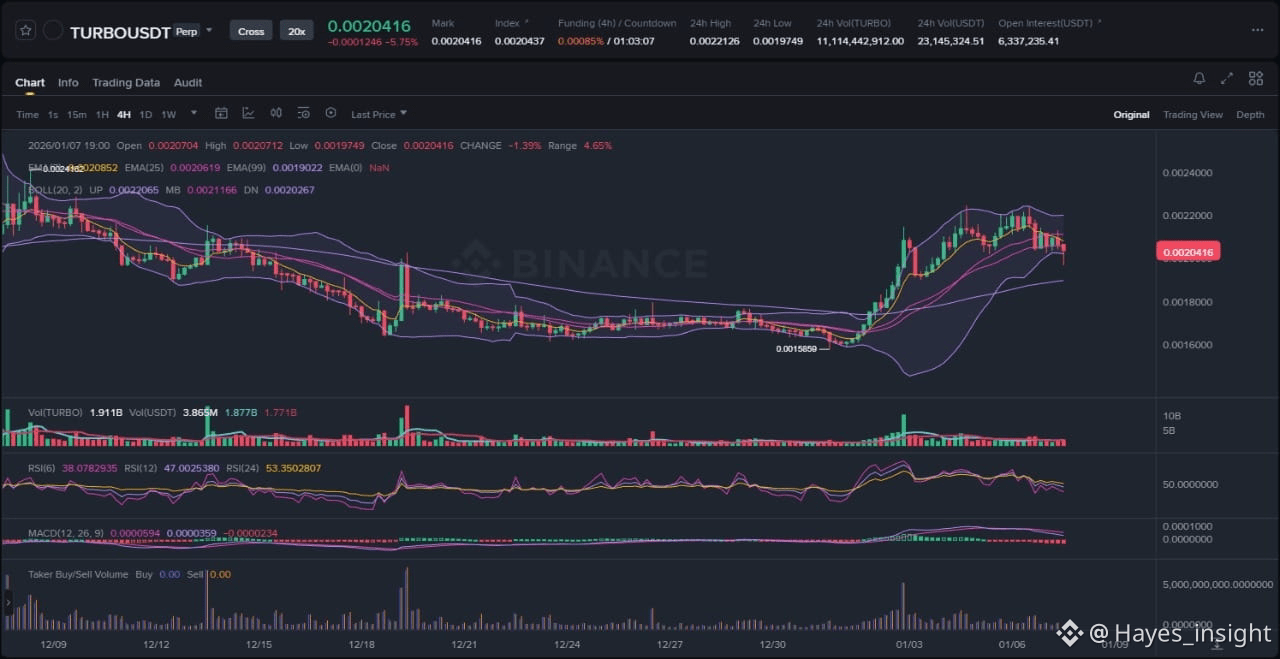Switch to the Original chart view

1131,114
